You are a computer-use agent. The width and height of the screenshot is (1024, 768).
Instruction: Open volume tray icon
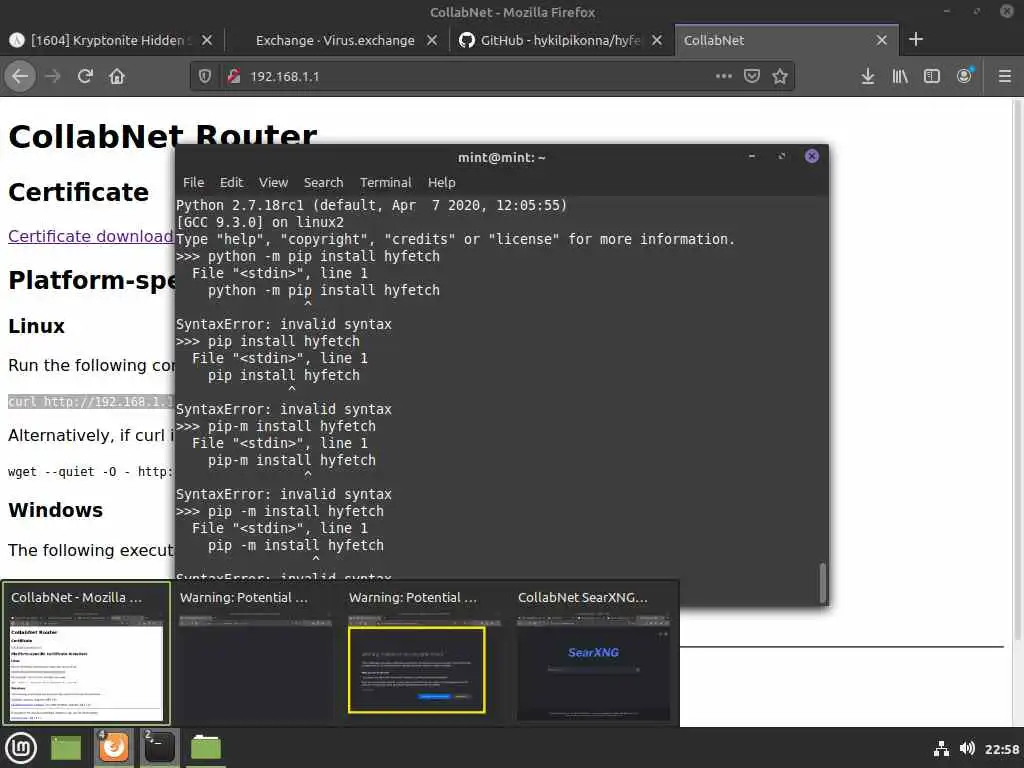[x=967, y=748]
